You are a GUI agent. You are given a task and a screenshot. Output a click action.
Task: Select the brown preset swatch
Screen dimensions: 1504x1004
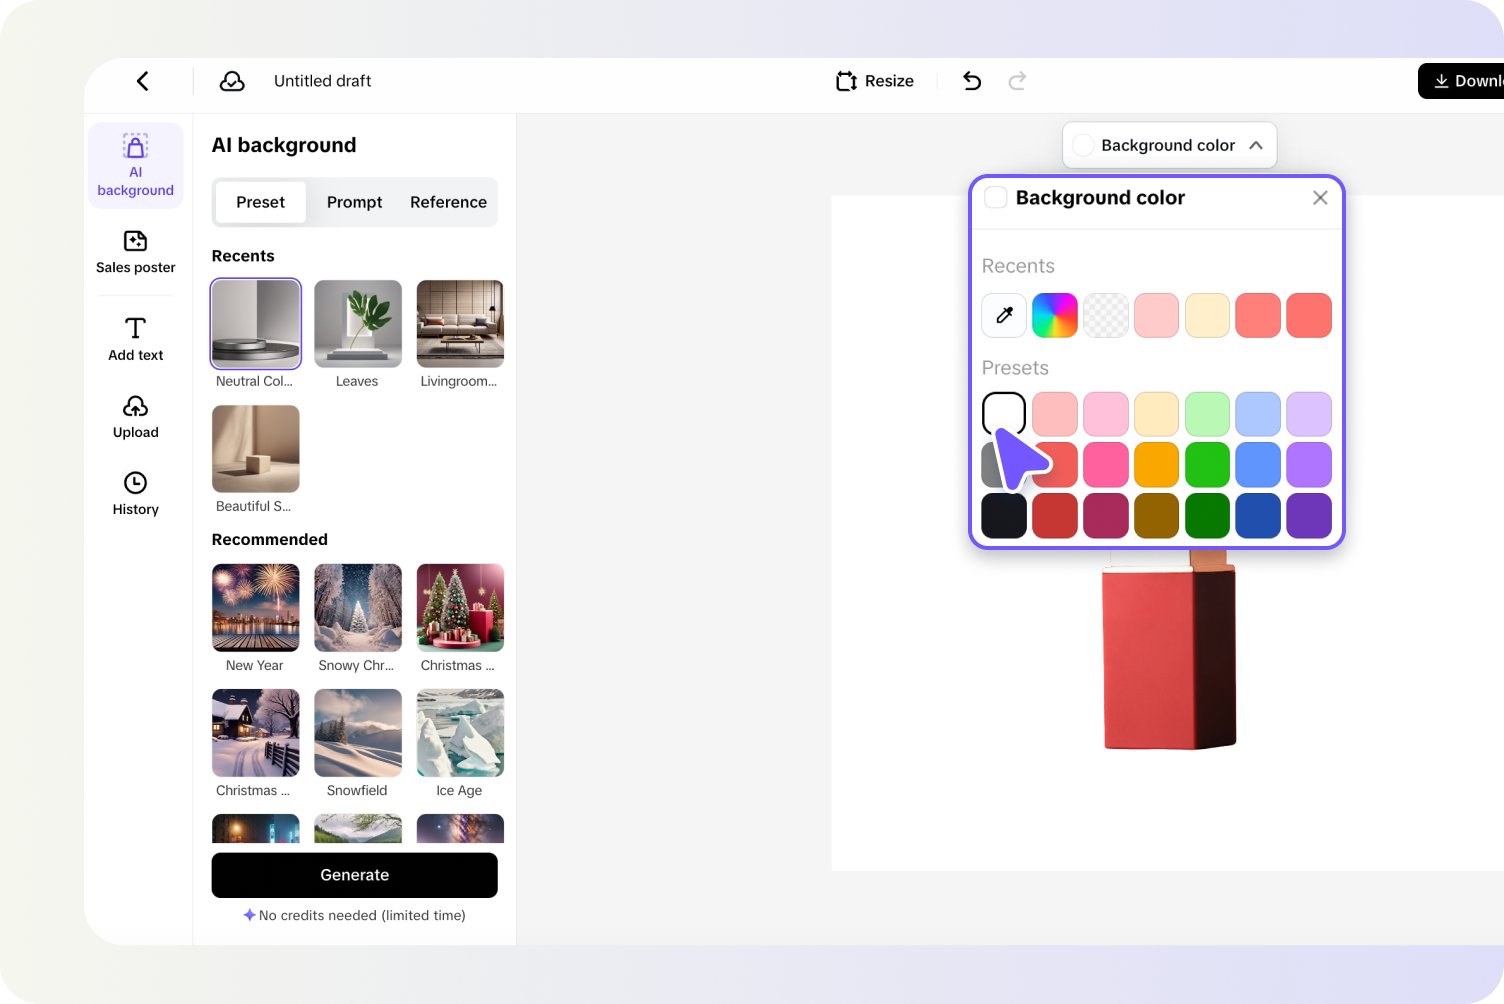(x=1157, y=516)
